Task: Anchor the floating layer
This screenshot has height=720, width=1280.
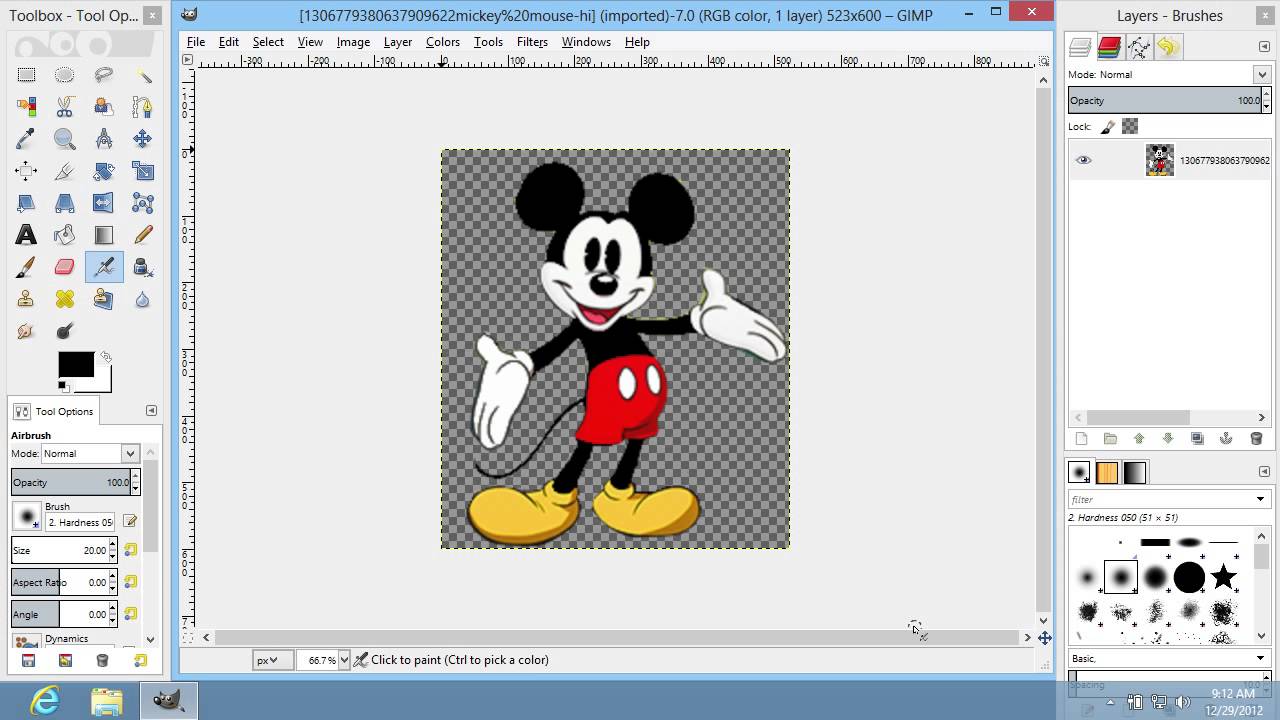Action: (1226, 438)
